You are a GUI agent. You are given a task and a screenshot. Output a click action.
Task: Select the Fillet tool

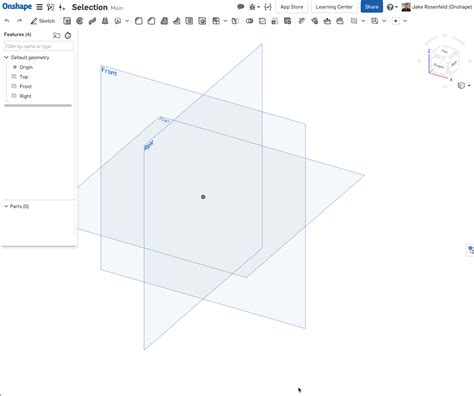pyautogui.click(x=139, y=21)
